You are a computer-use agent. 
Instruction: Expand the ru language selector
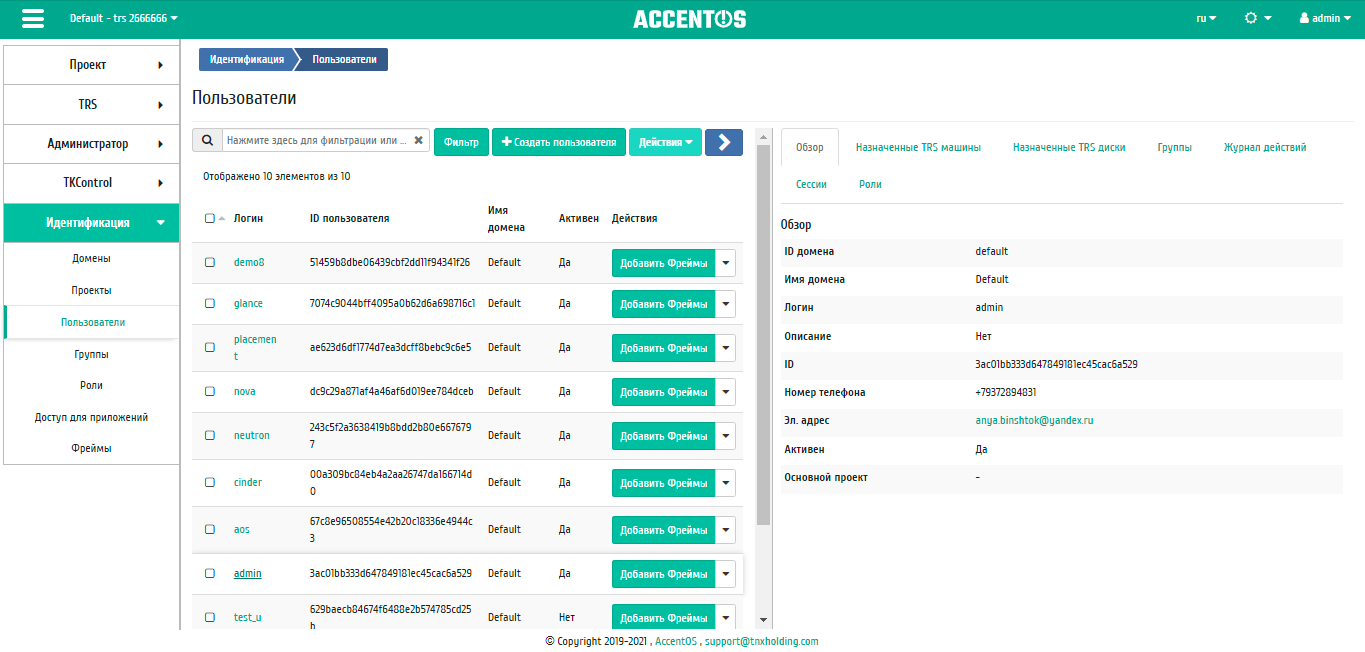pyautogui.click(x=1206, y=18)
